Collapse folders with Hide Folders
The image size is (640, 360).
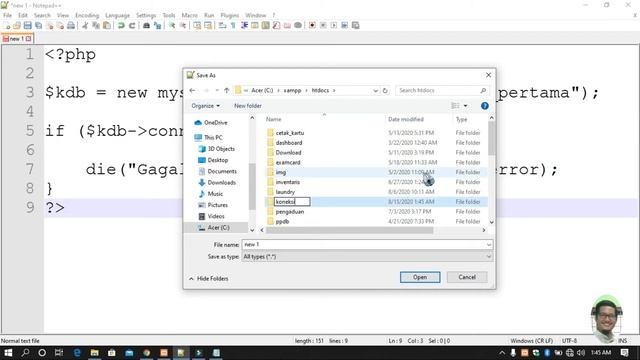tap(209, 278)
